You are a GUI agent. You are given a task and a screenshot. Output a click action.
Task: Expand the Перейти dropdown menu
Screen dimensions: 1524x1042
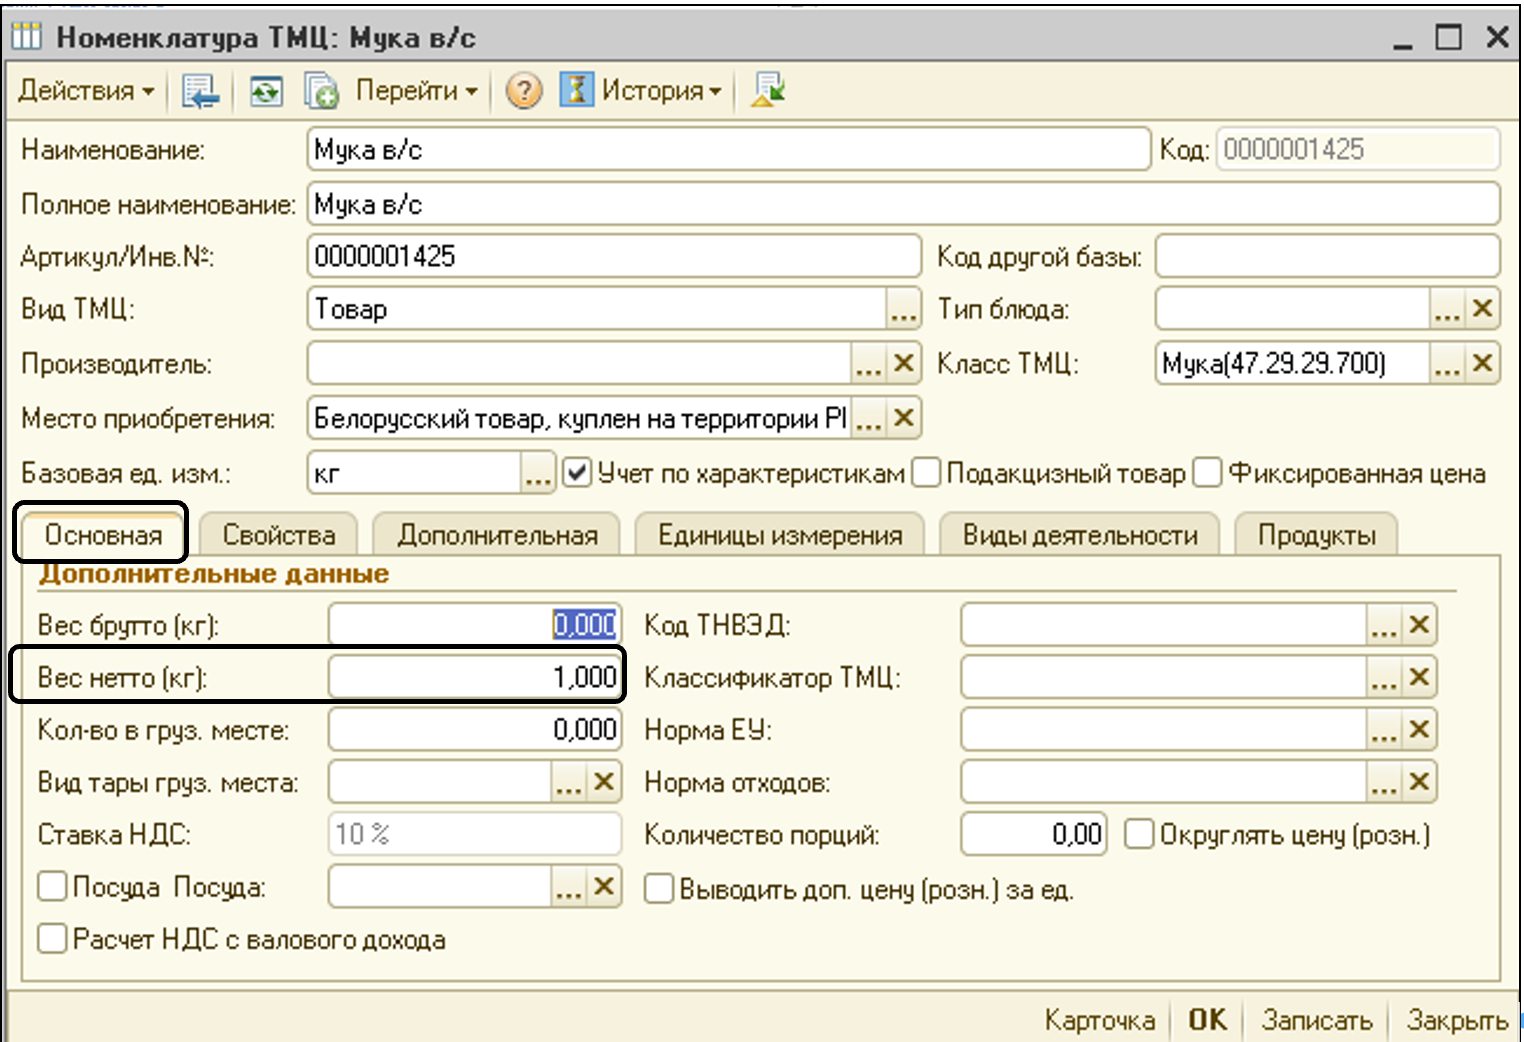[416, 91]
